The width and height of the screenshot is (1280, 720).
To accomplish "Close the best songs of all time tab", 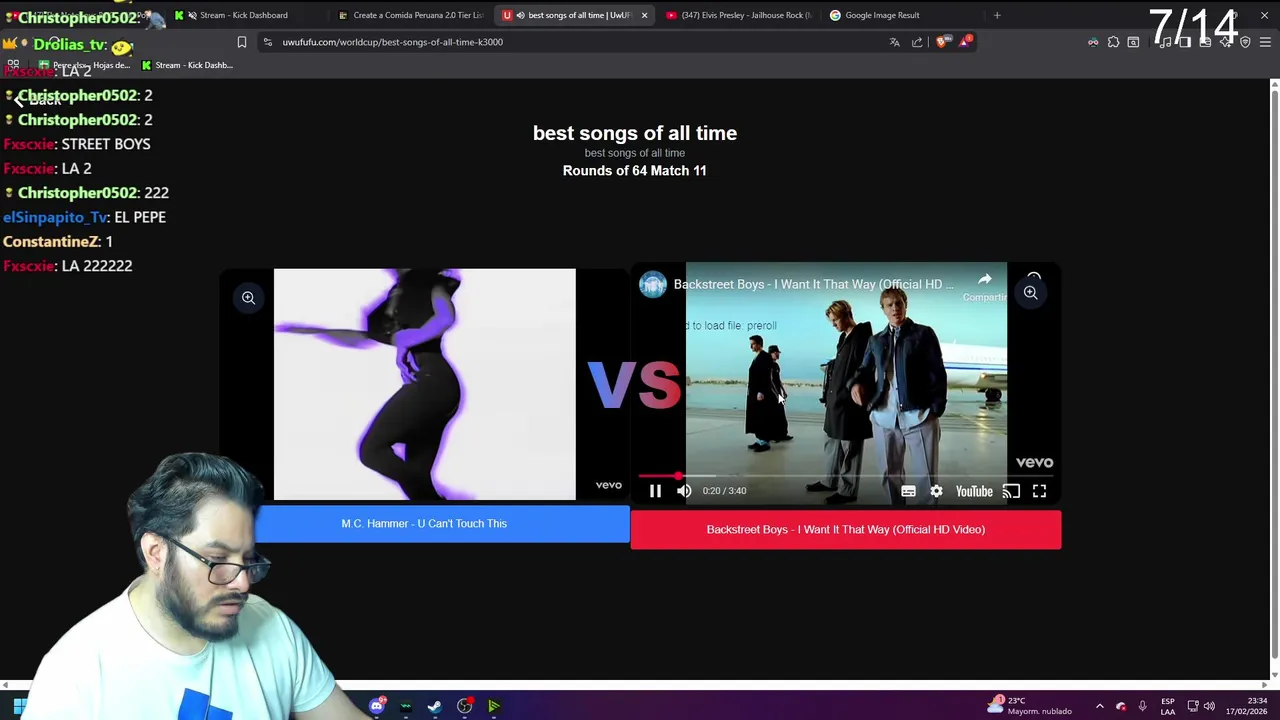I will (644, 15).
